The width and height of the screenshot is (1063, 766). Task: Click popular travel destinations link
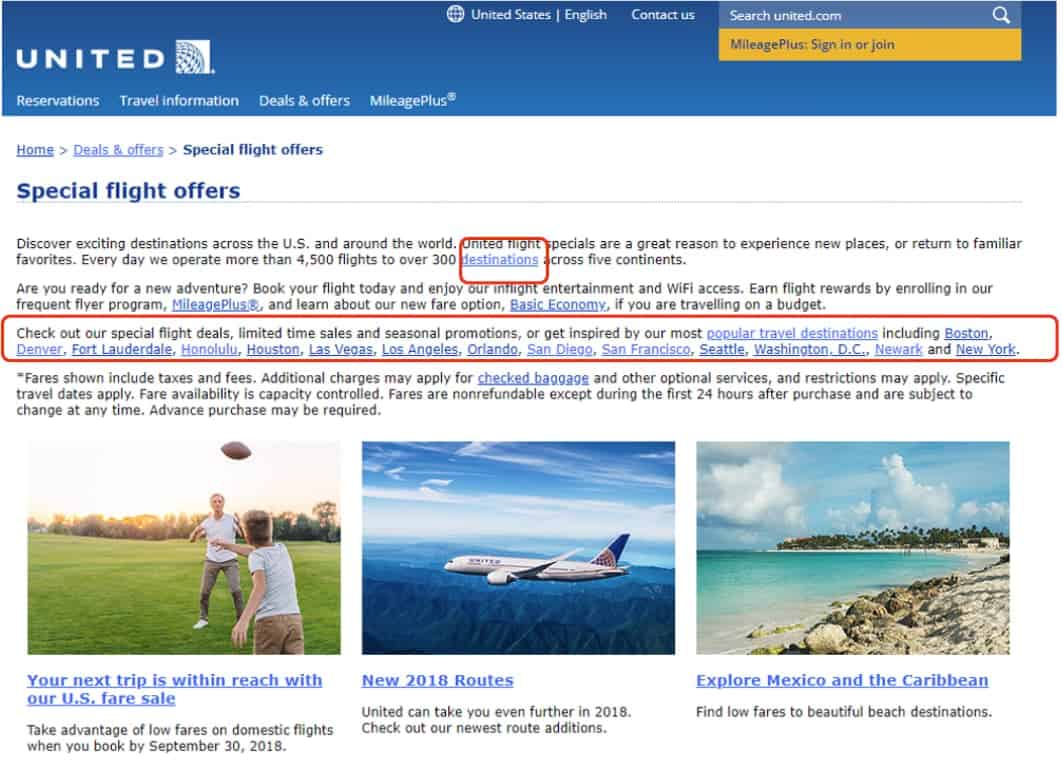[792, 334]
